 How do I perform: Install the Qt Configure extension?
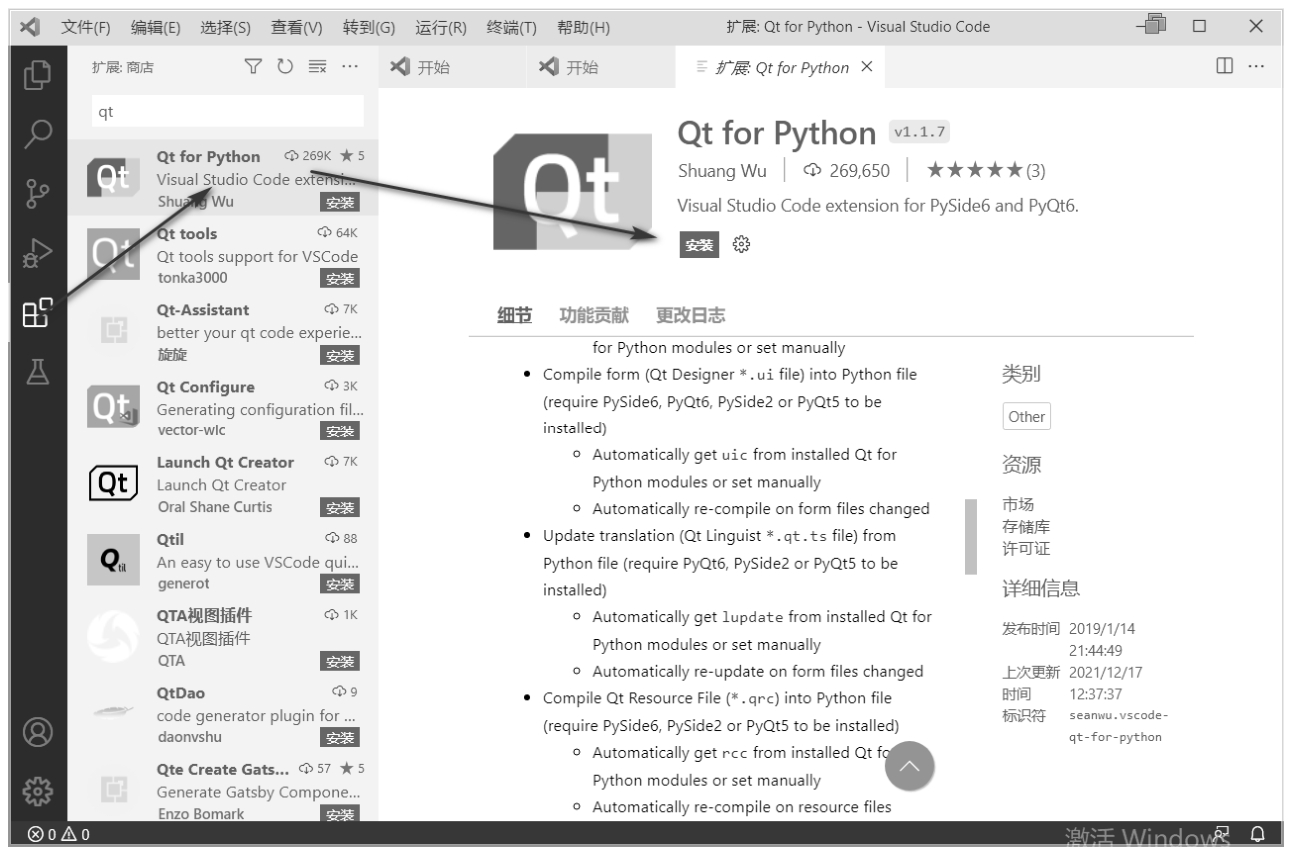pyautogui.click(x=340, y=431)
